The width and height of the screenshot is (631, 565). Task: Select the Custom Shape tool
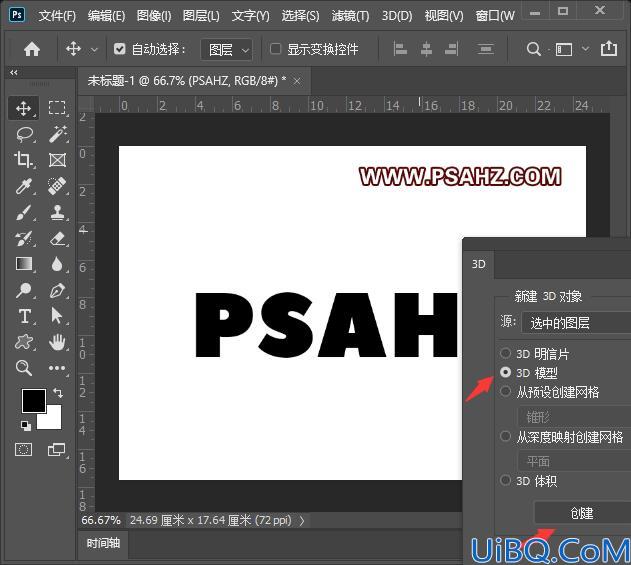pyautogui.click(x=24, y=342)
